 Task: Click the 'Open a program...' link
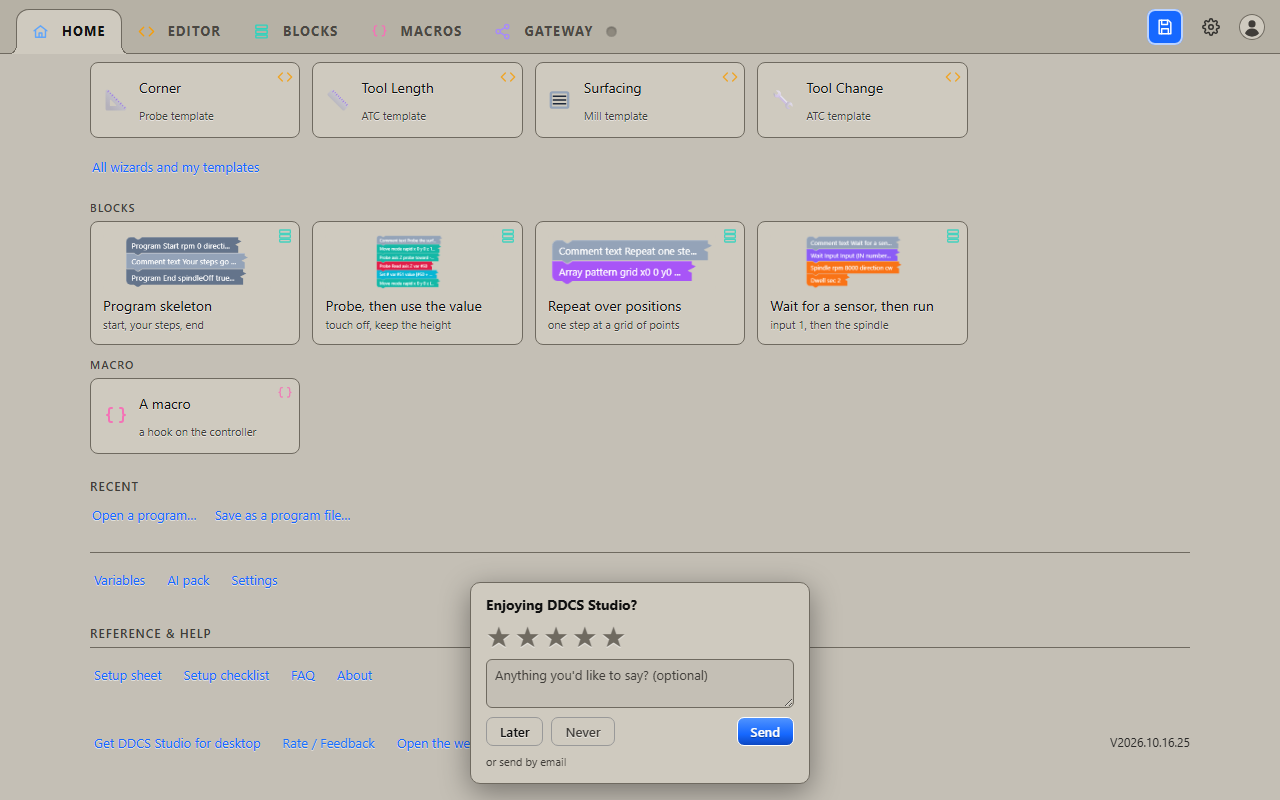coord(144,515)
